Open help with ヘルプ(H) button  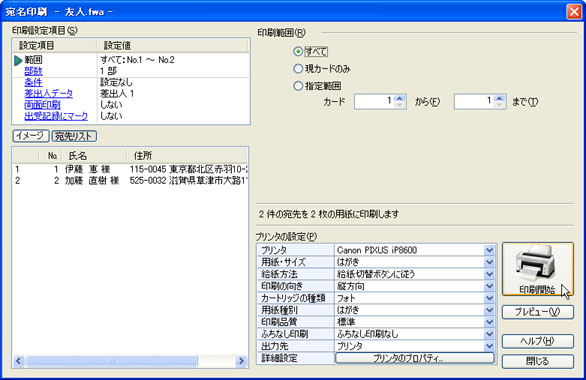coord(537,341)
